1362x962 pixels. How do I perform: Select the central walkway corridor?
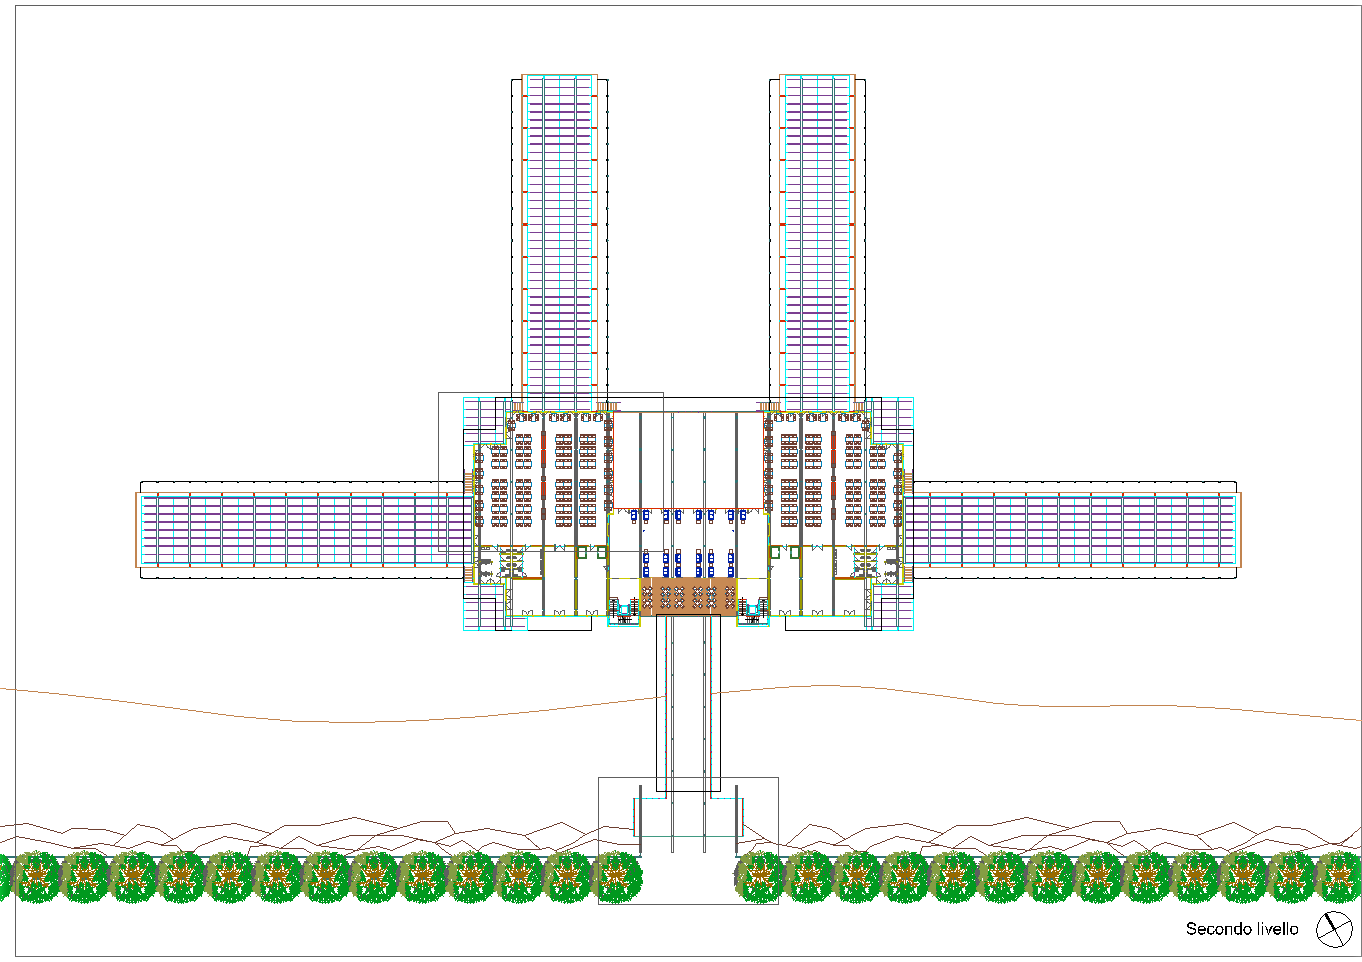click(x=688, y=700)
